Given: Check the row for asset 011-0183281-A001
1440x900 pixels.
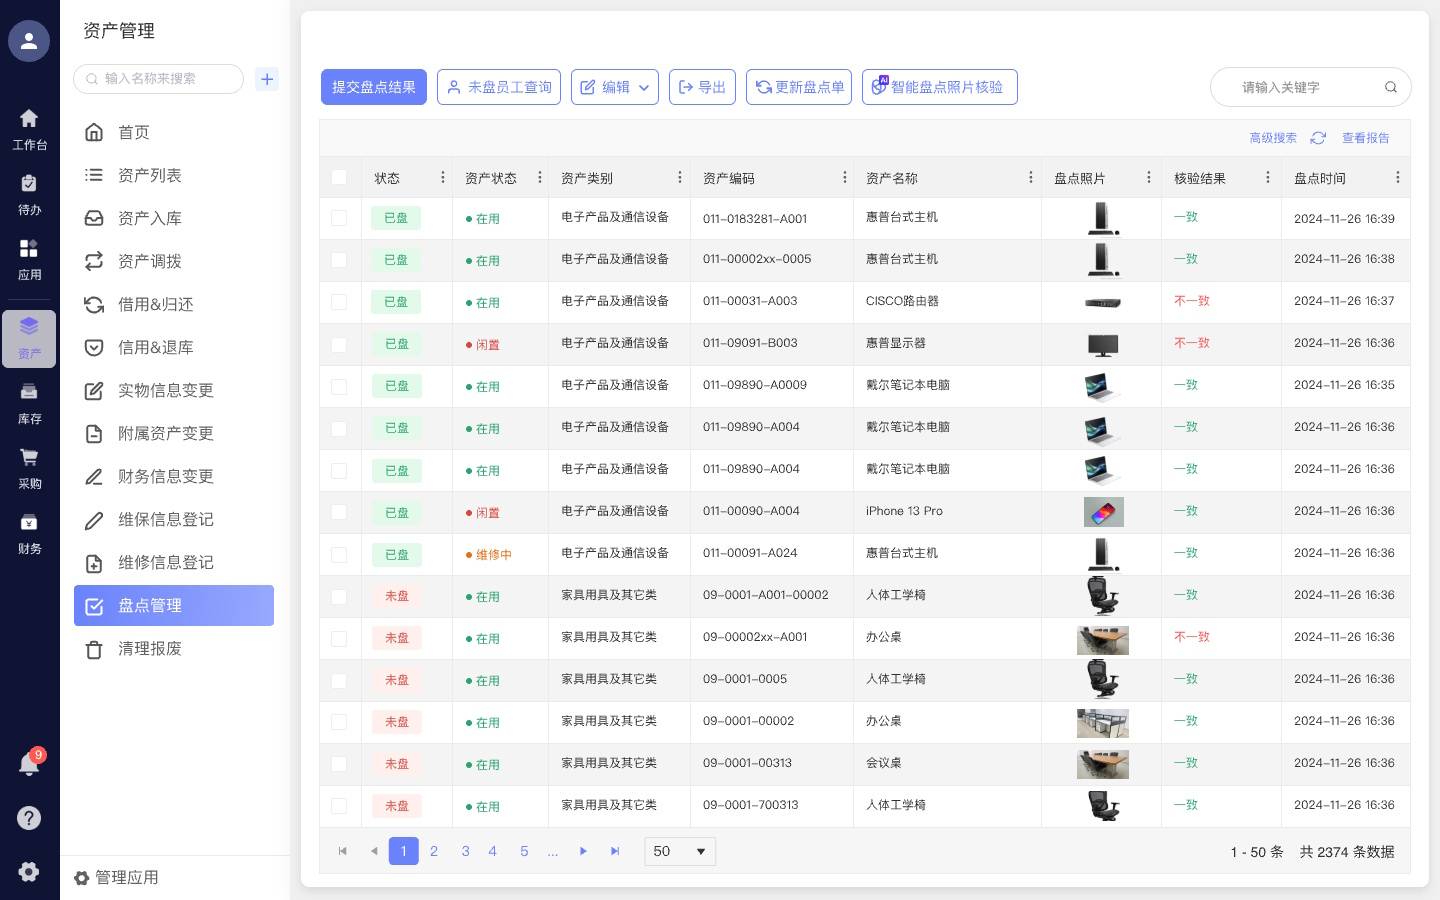Looking at the screenshot, I should point(339,218).
